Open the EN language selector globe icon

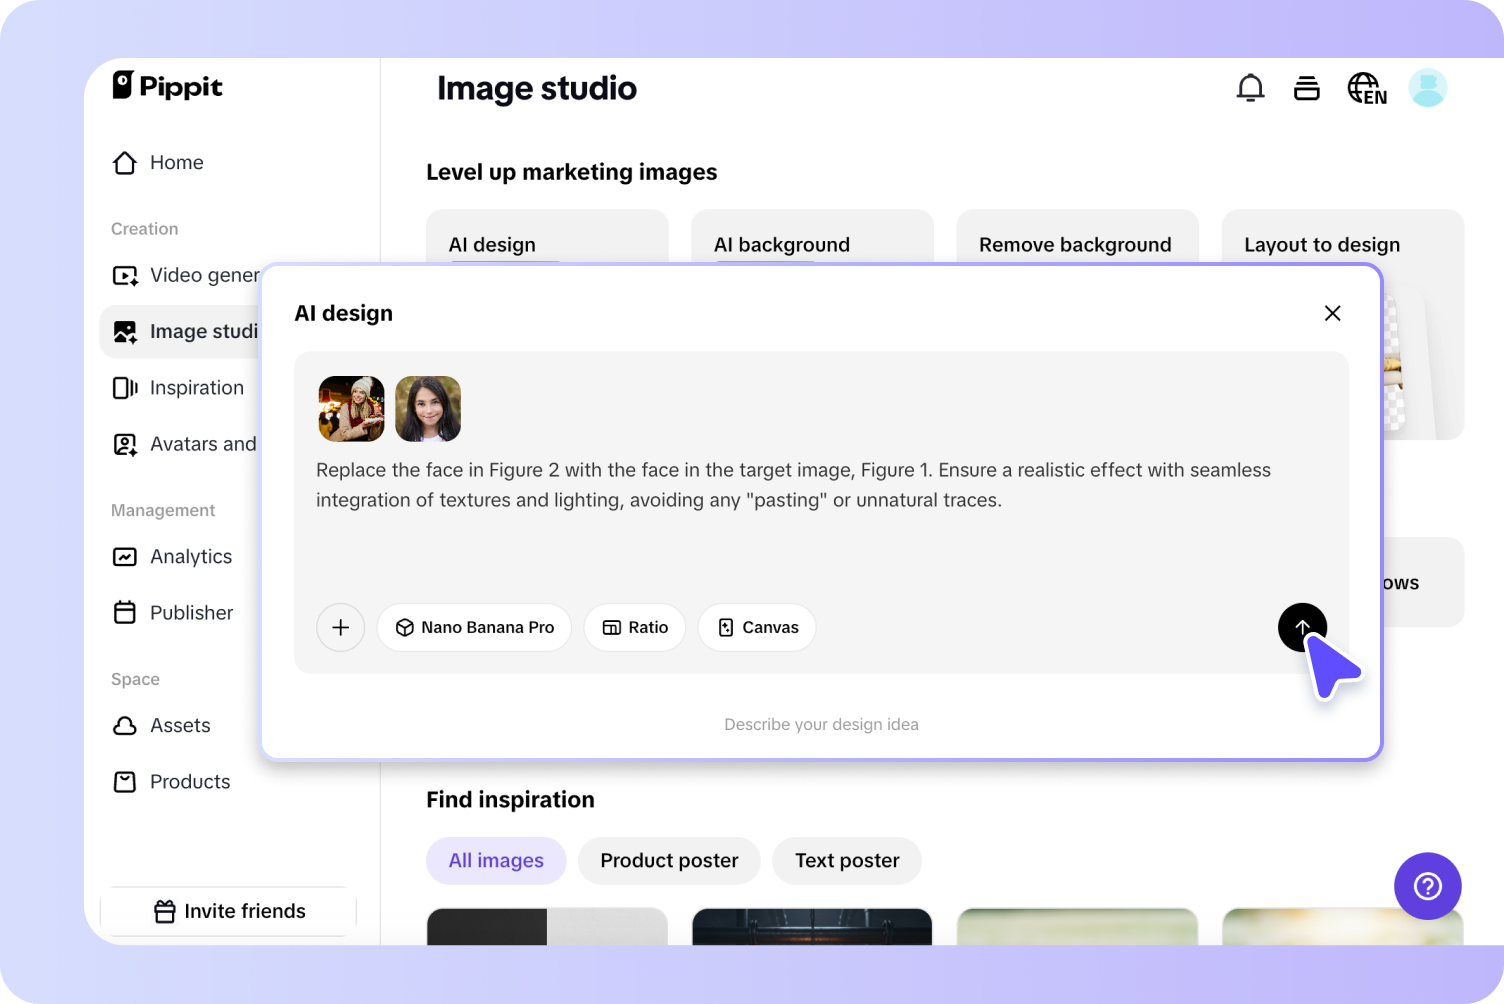1366,87
